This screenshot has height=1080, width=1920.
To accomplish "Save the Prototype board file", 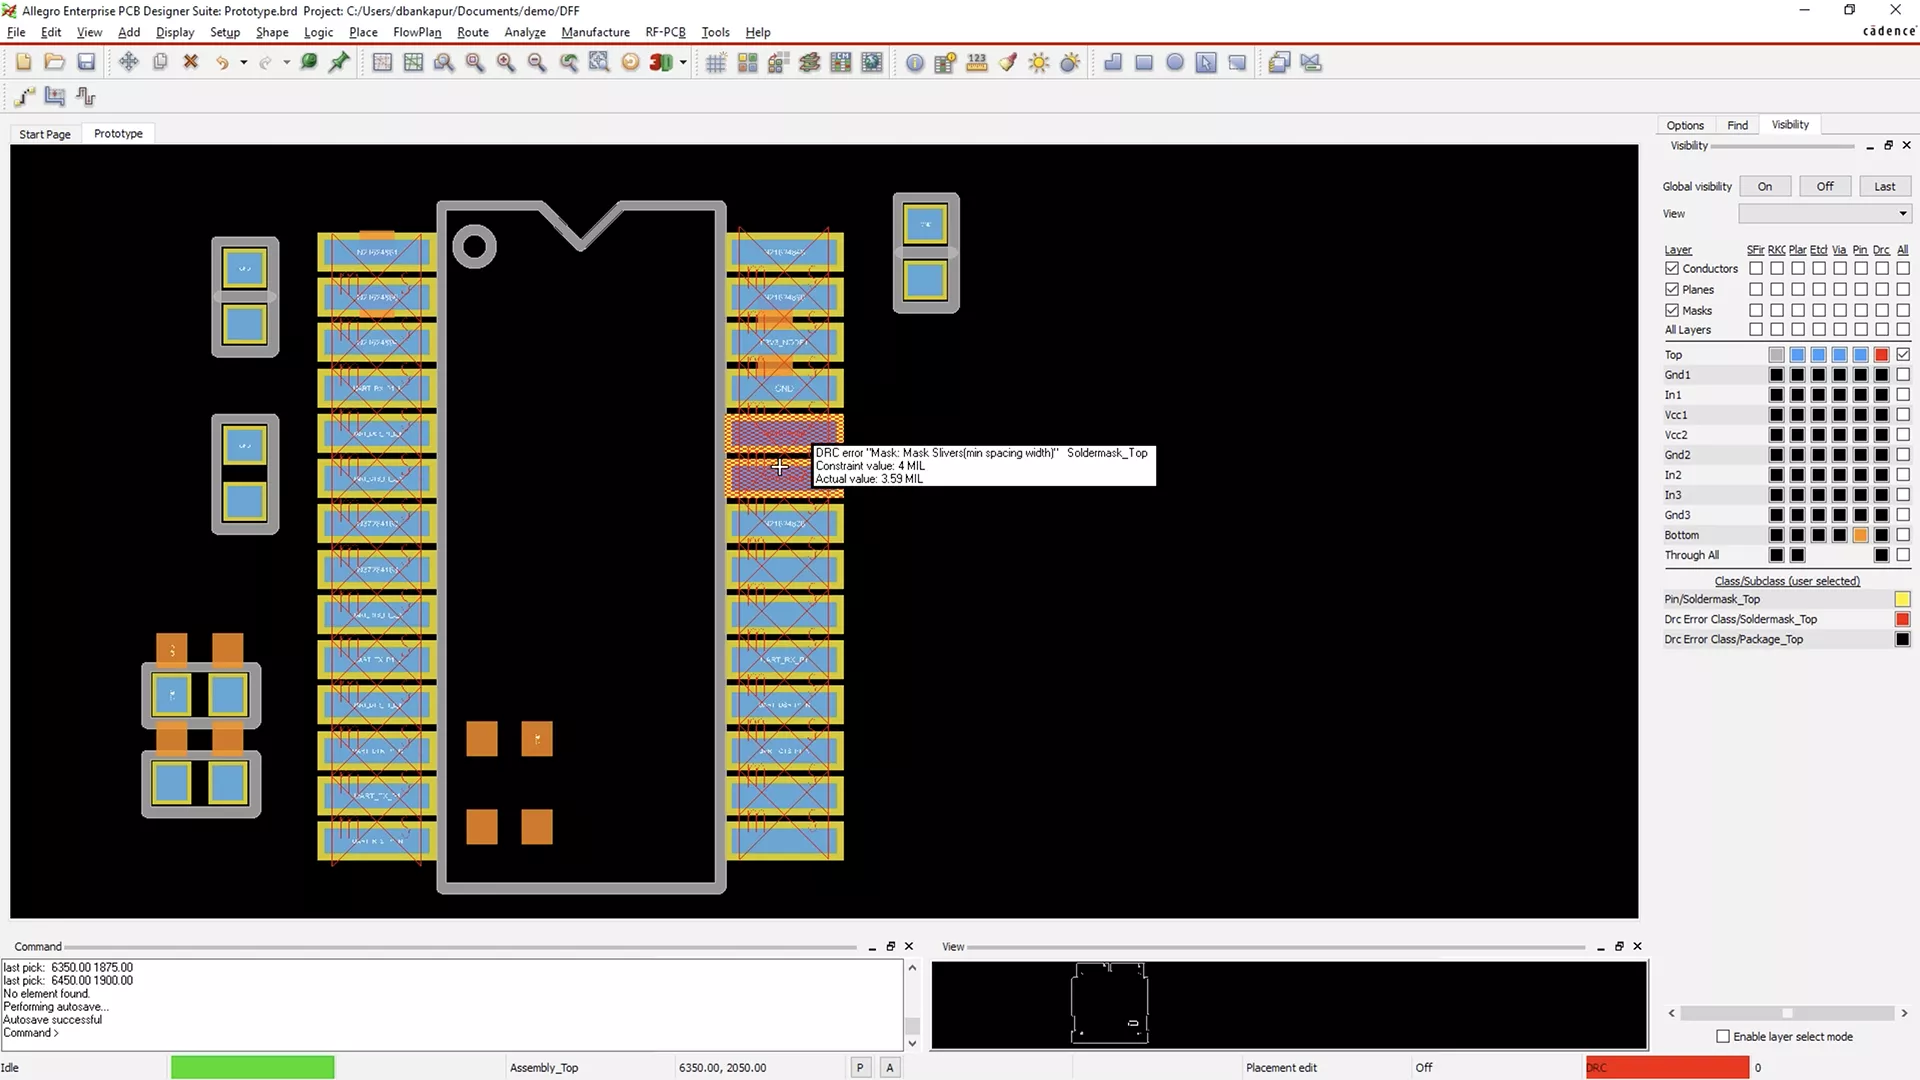I will point(86,62).
